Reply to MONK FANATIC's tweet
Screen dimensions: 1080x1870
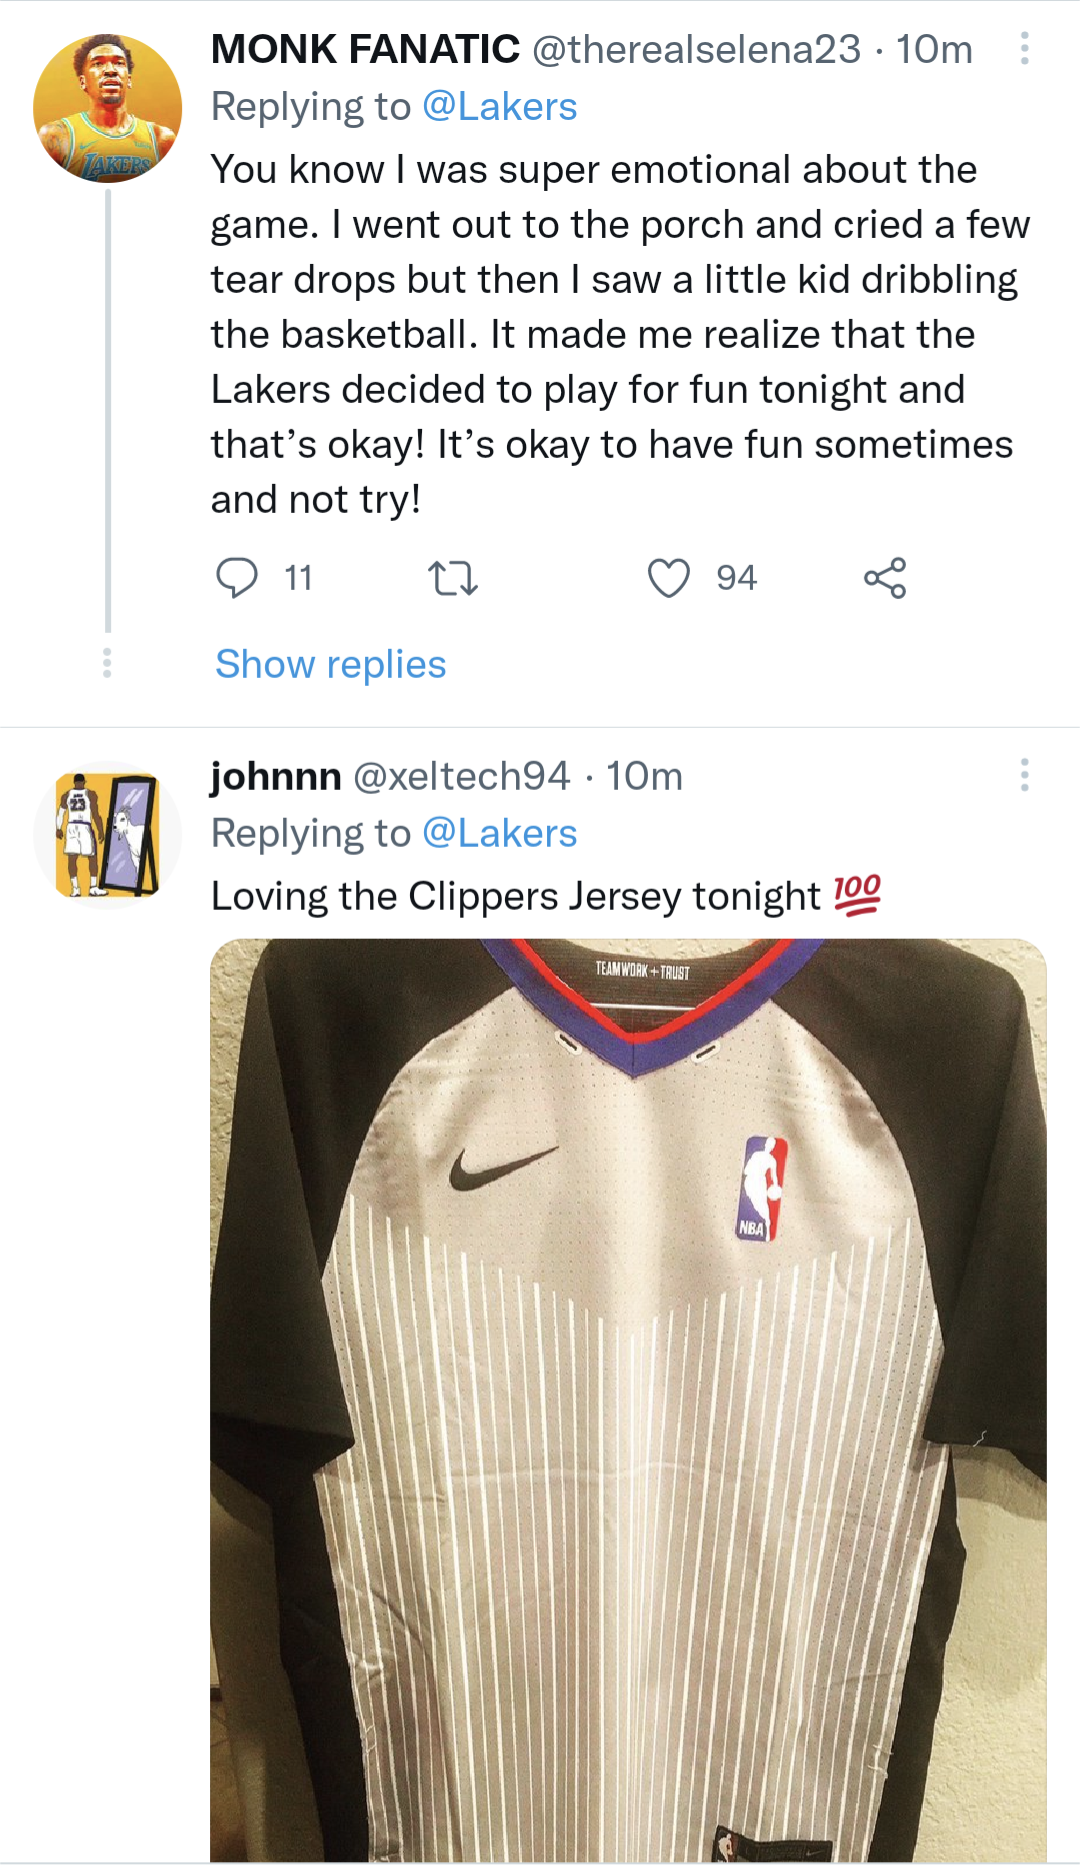(237, 578)
